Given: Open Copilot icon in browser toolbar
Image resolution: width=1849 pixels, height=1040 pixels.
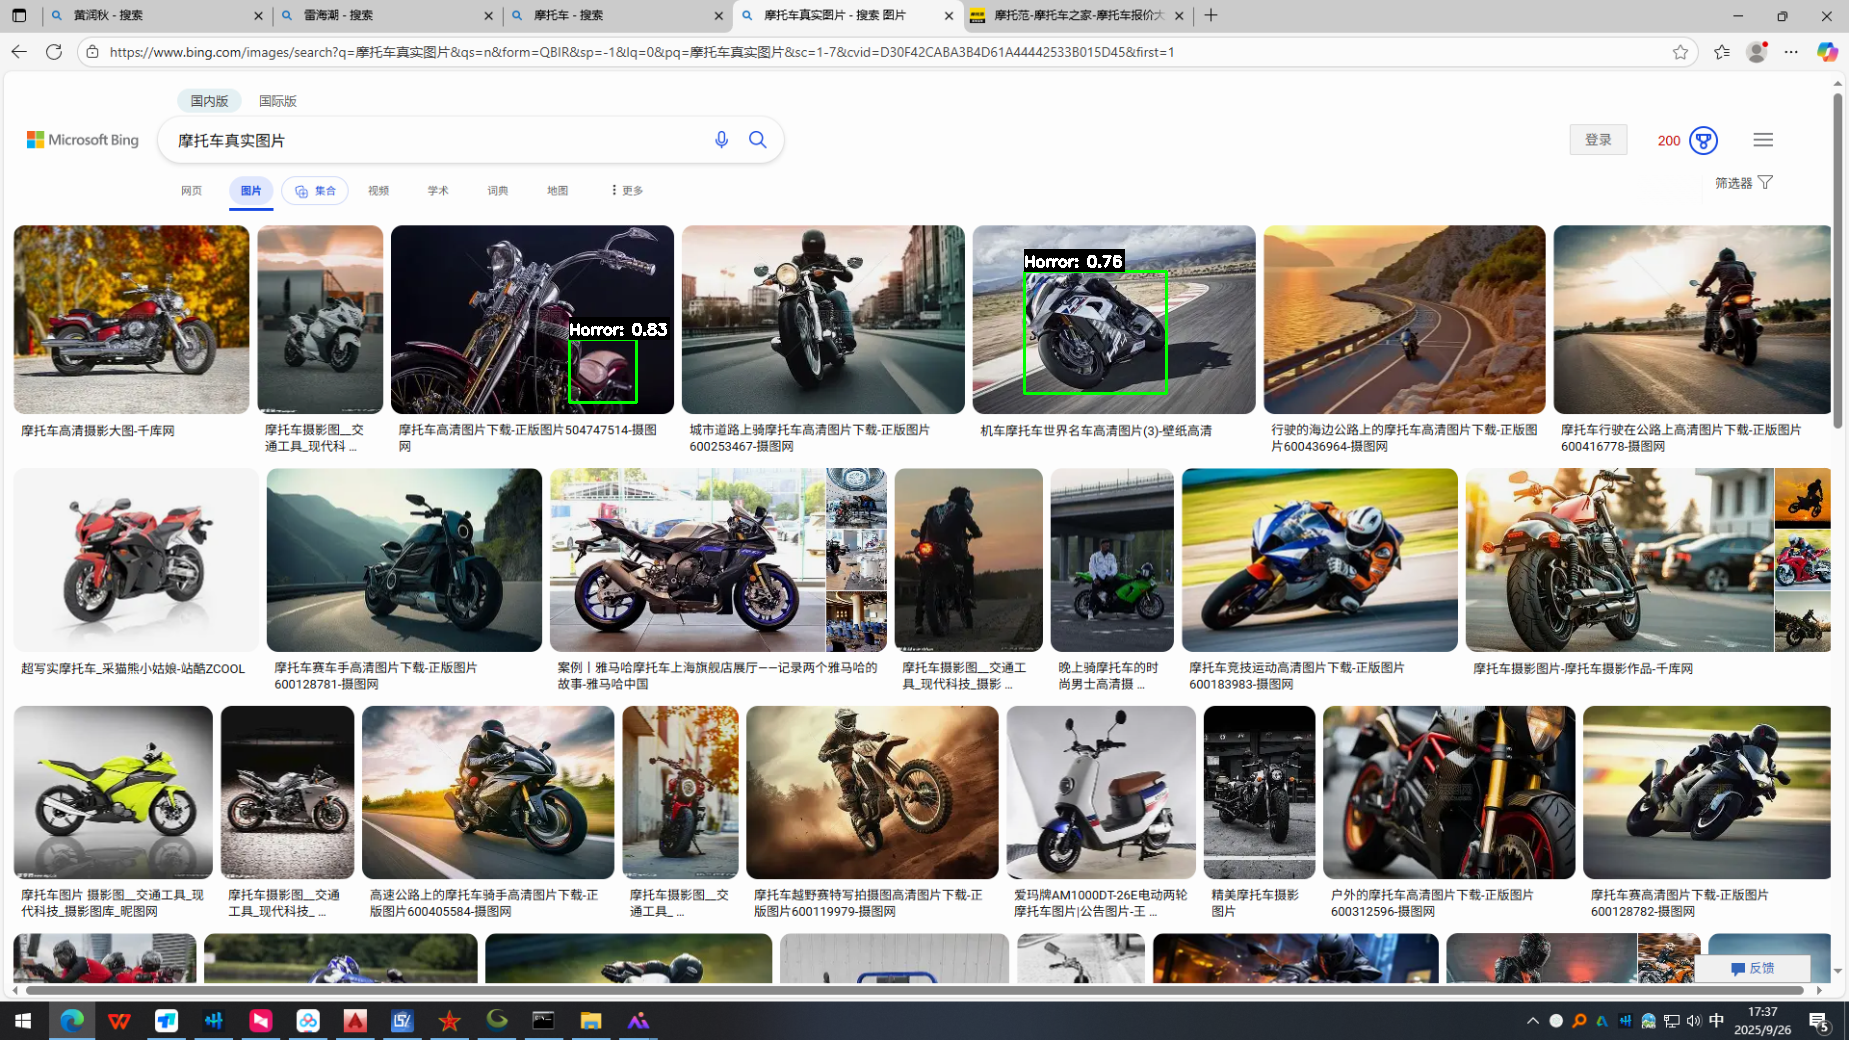Looking at the screenshot, I should tap(1826, 52).
